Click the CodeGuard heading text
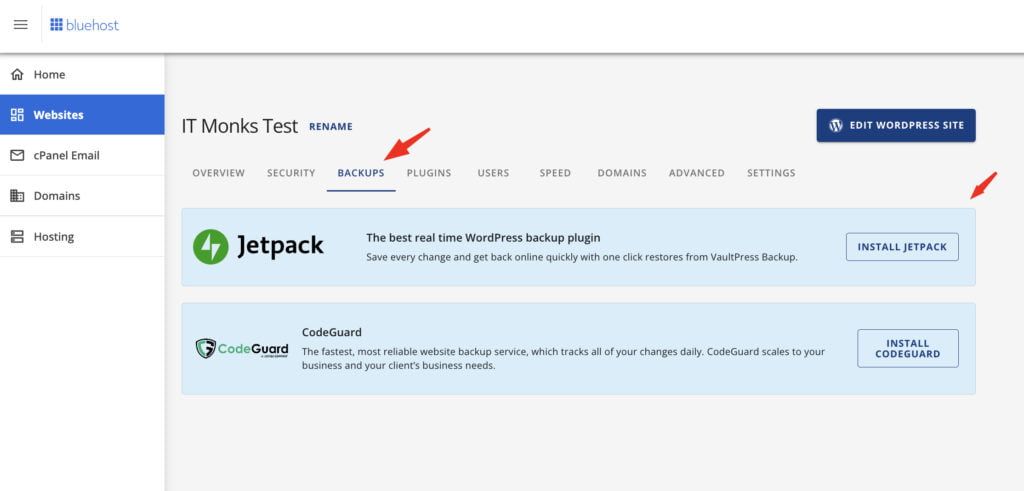The image size is (1024, 491). 332,332
